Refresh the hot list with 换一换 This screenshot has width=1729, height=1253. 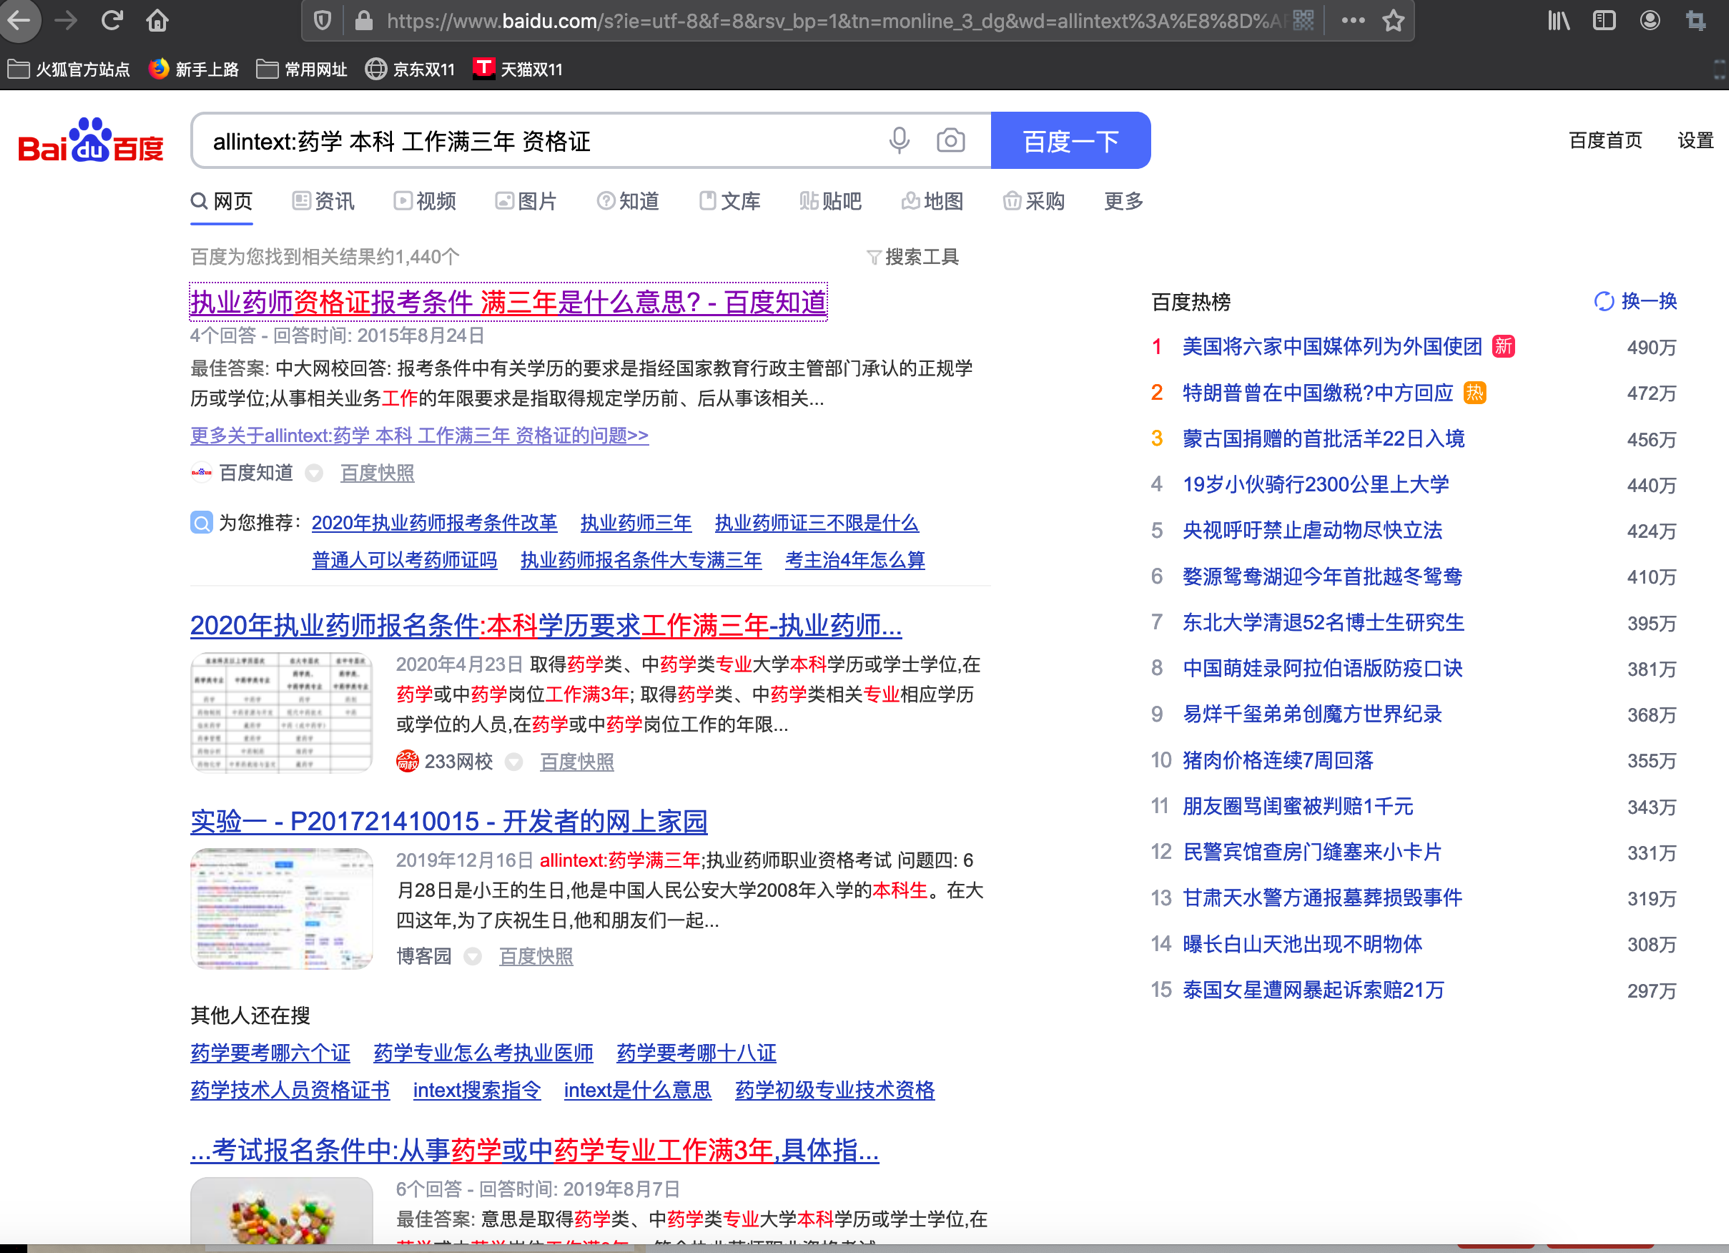click(x=1636, y=301)
